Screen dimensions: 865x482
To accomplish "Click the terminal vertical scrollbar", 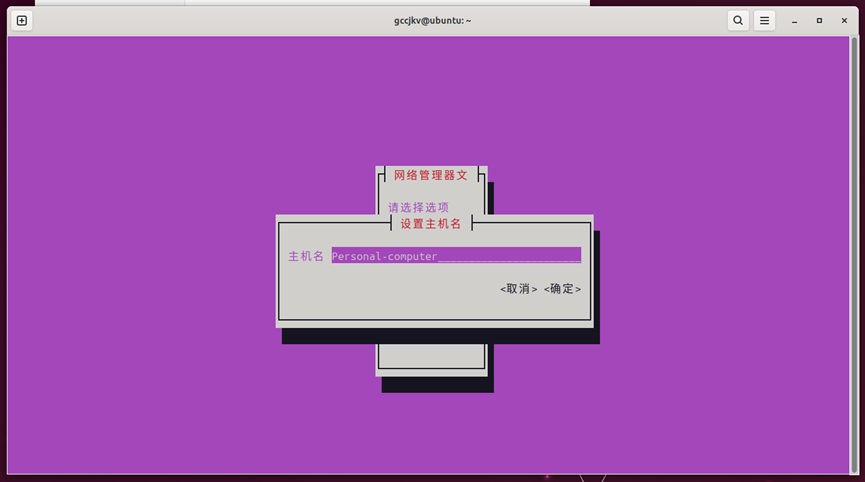I will 855,254.
